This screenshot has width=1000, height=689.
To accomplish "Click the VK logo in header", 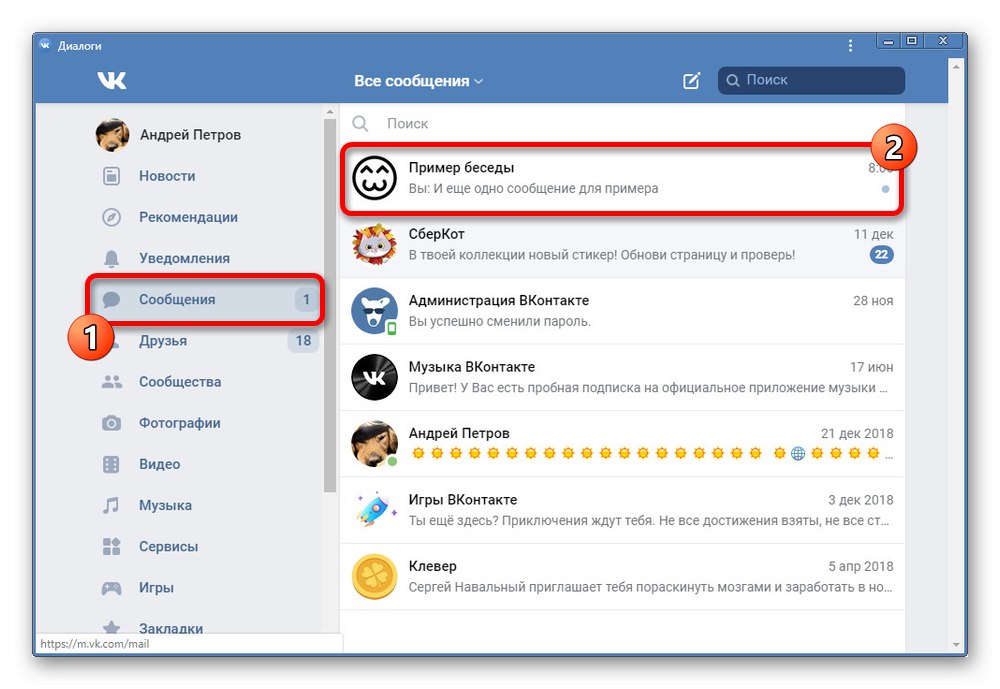I will pyautogui.click(x=112, y=80).
